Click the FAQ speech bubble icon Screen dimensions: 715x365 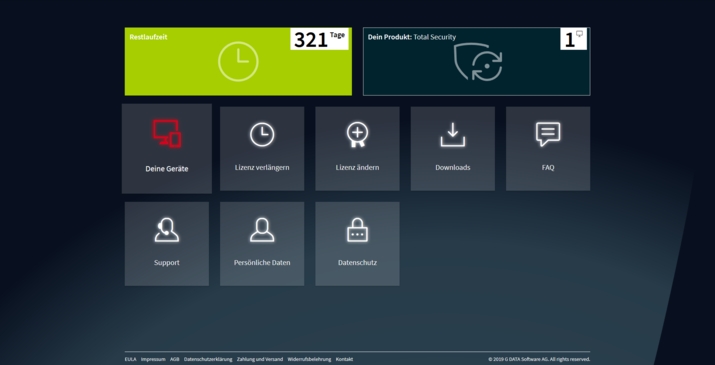tap(548, 134)
